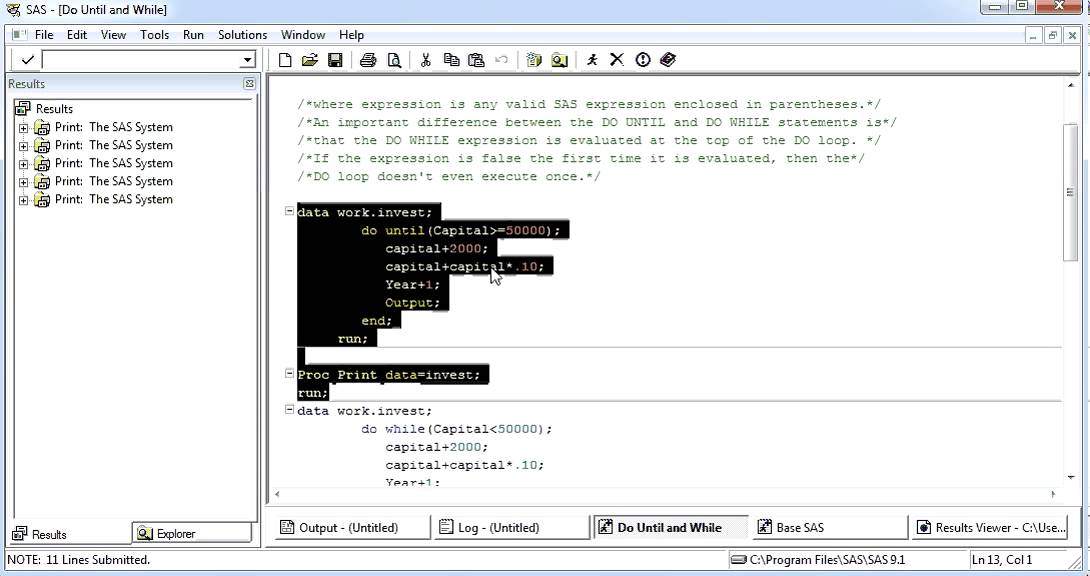Click the New Library toolbar icon
The image size is (1090, 576).
point(534,60)
